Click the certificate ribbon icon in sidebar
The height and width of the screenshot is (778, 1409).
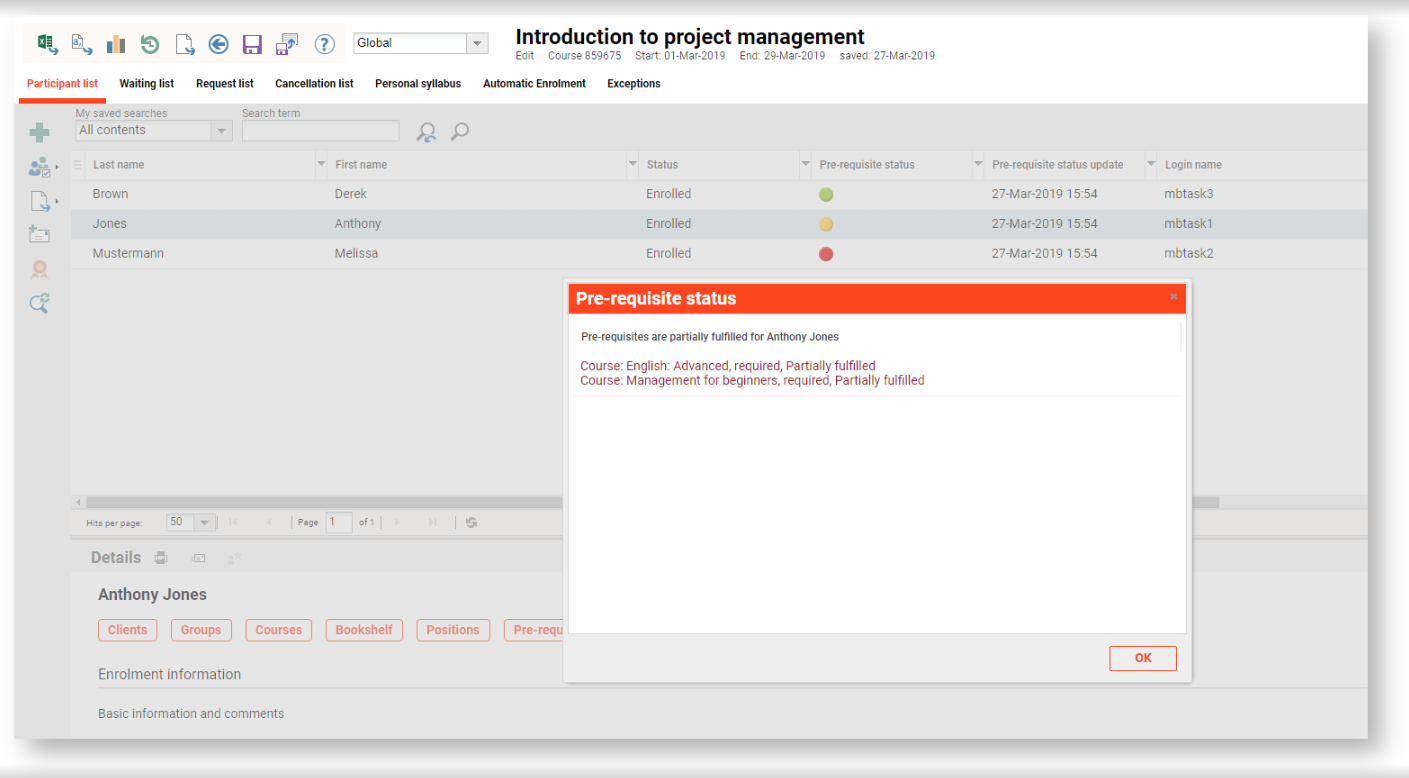[40, 269]
